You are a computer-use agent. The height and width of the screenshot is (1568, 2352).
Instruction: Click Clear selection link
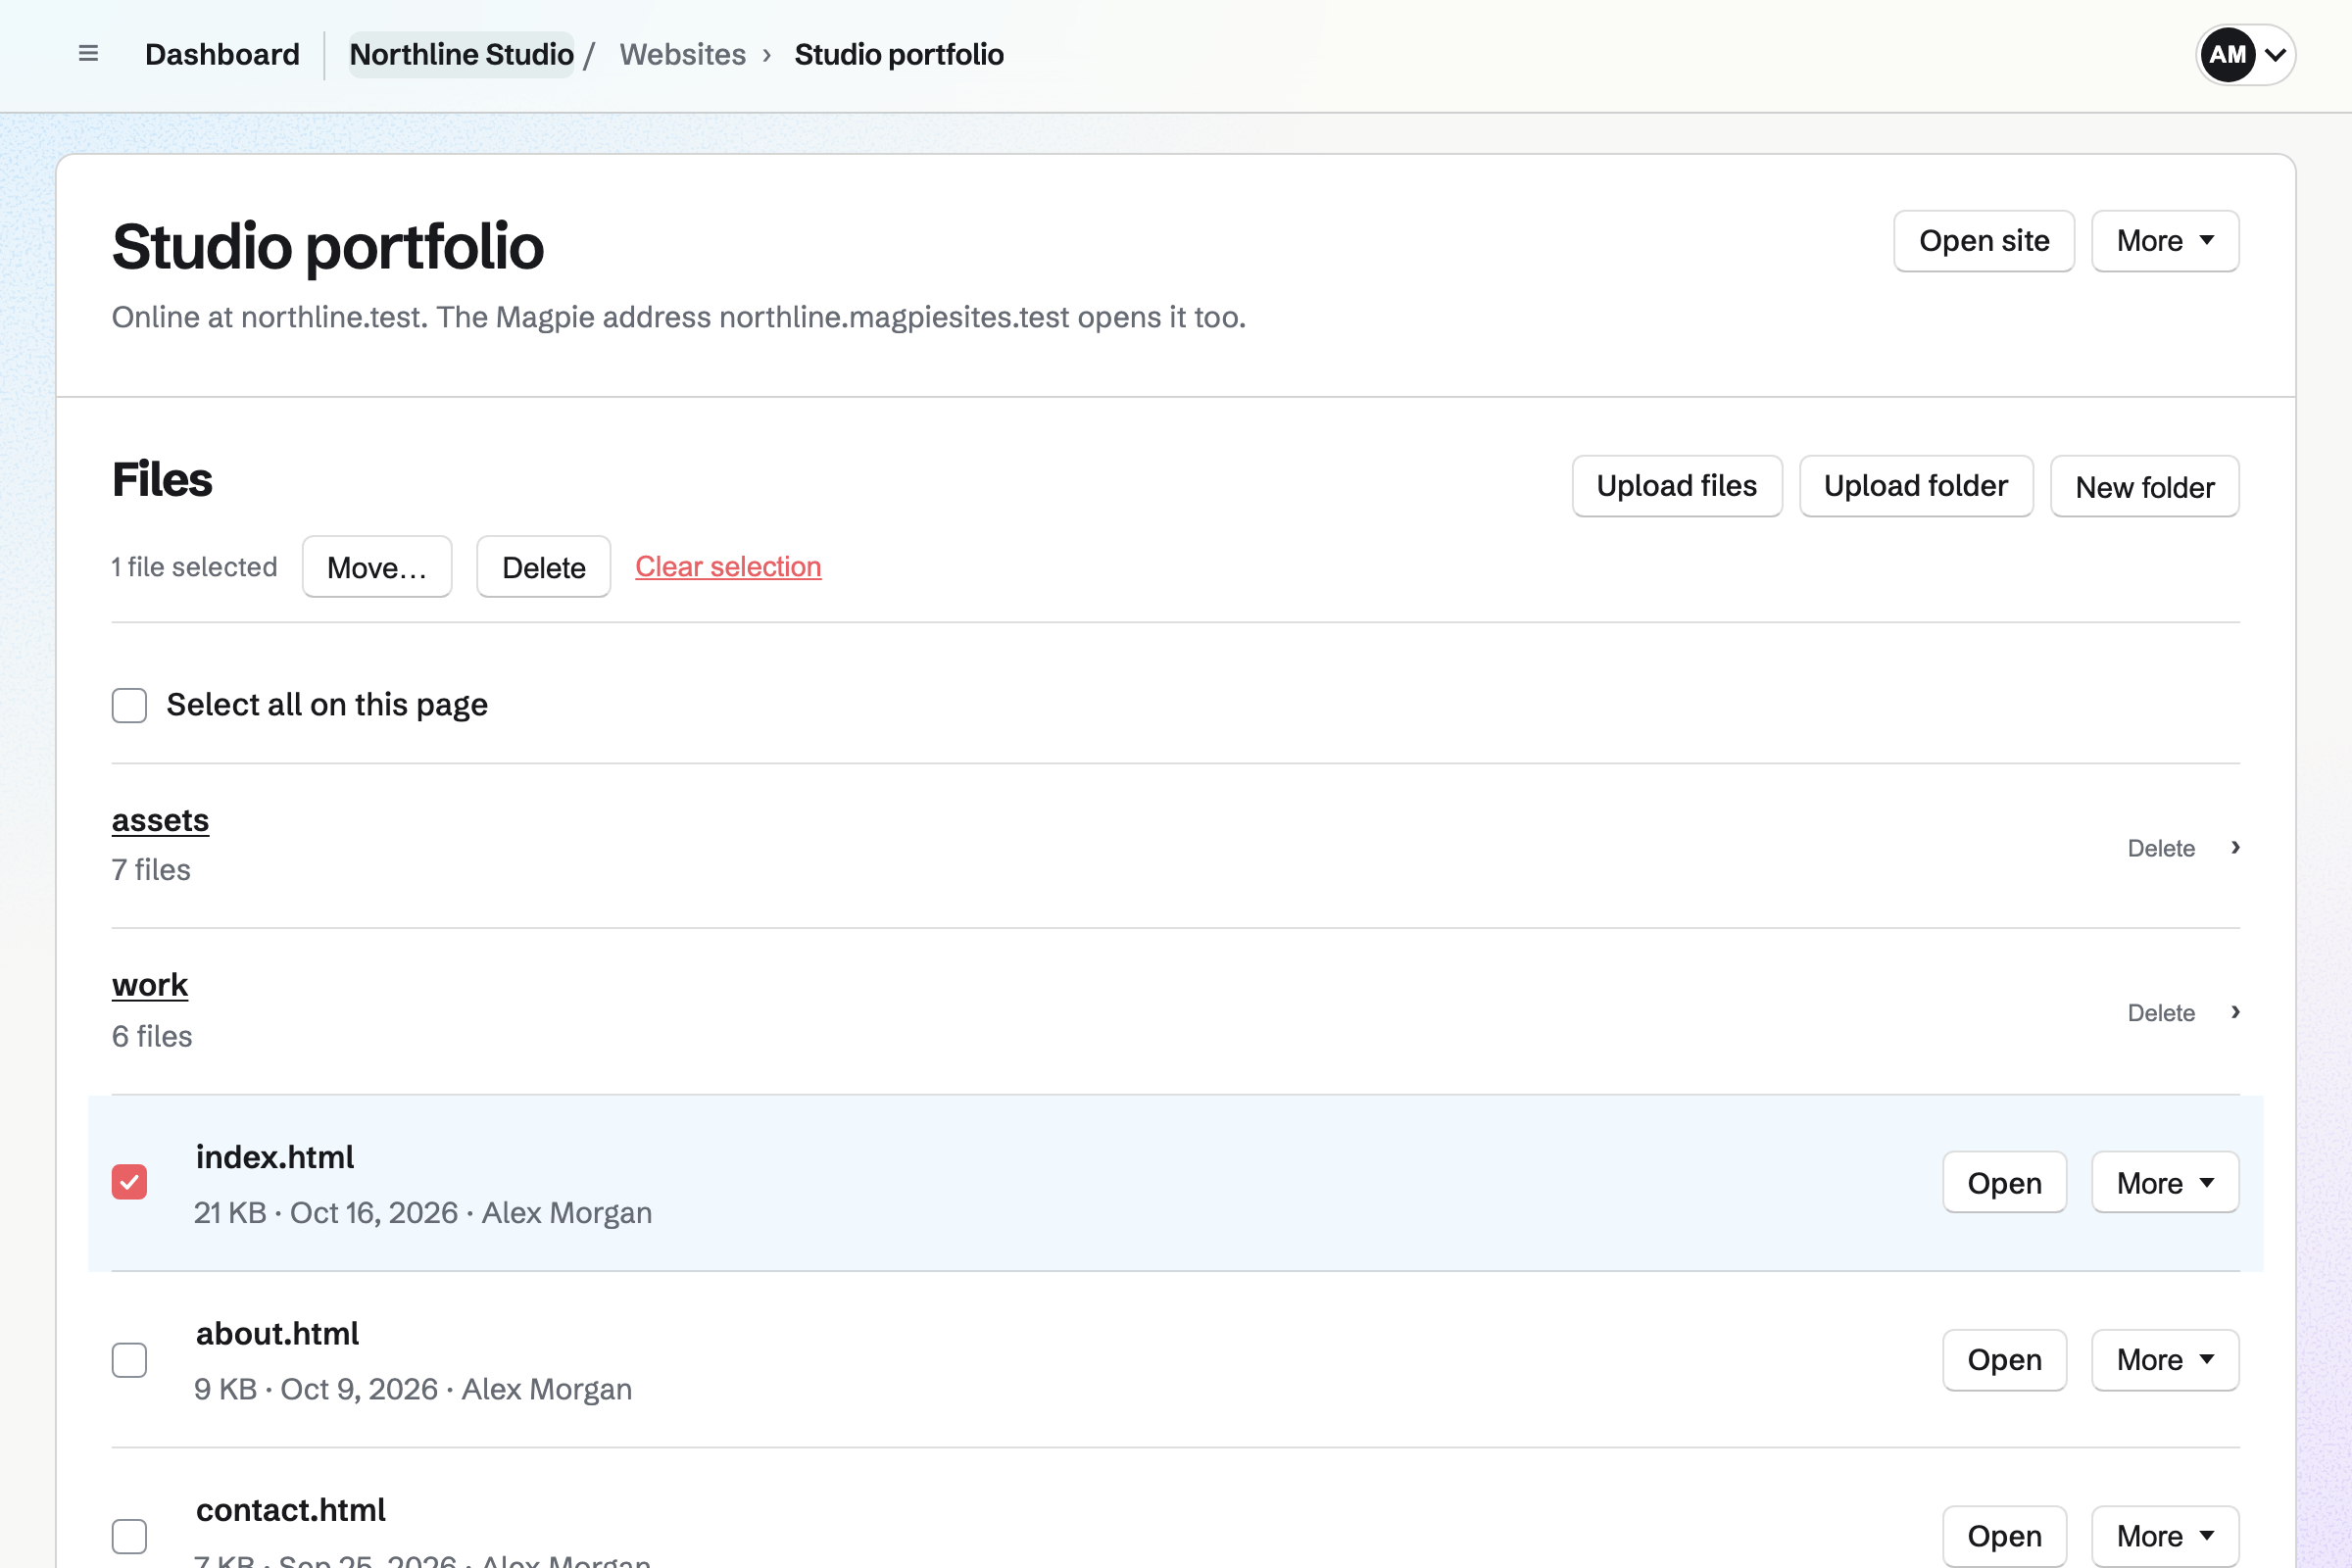pos(728,567)
